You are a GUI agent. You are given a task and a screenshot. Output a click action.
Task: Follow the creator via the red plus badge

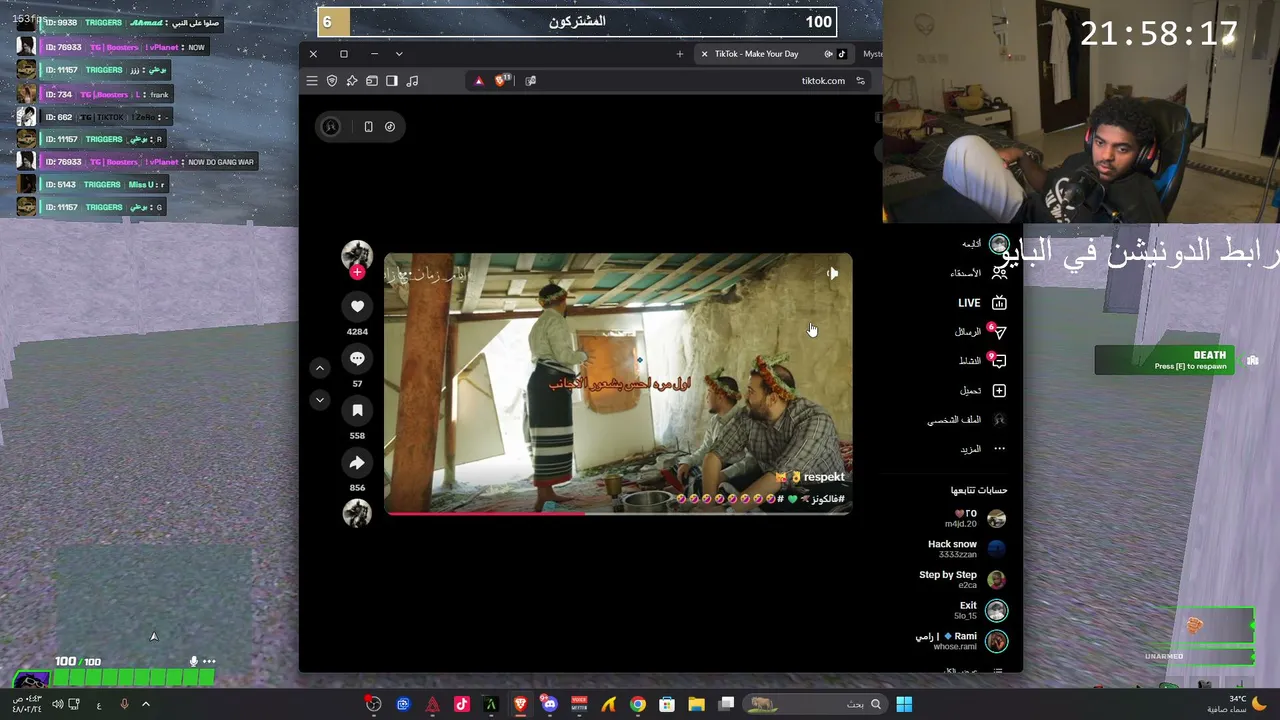(x=357, y=272)
